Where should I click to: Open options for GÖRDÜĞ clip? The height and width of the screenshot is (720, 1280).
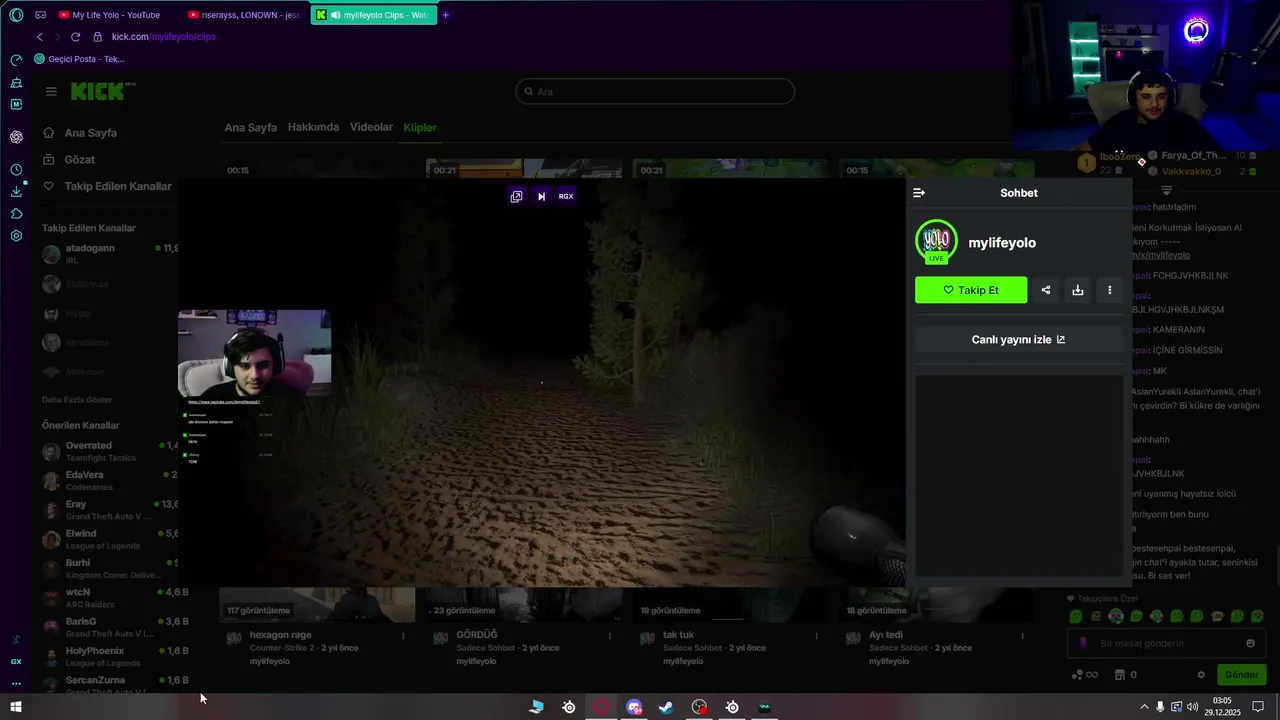click(610, 636)
